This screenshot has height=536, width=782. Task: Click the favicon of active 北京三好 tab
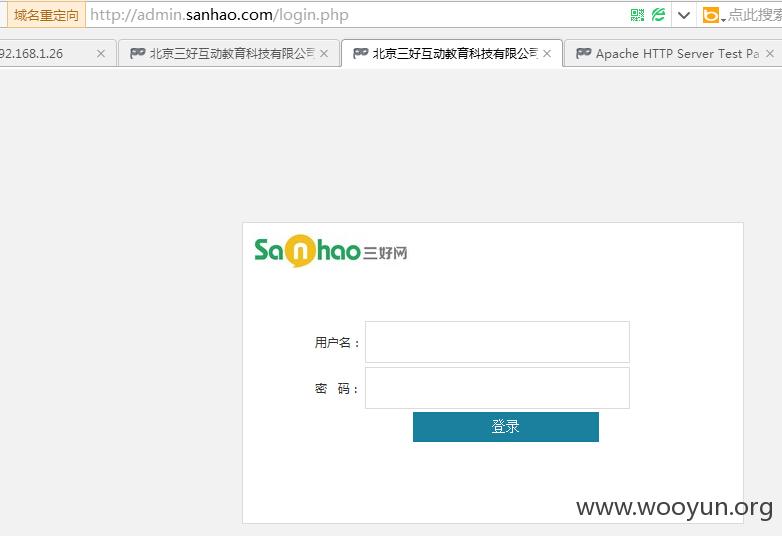(361, 53)
